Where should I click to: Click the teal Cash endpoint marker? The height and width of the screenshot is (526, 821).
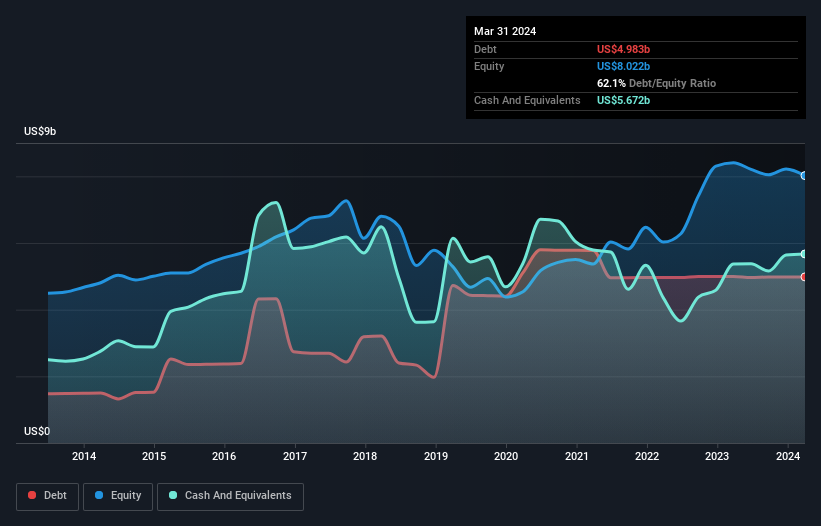click(804, 254)
